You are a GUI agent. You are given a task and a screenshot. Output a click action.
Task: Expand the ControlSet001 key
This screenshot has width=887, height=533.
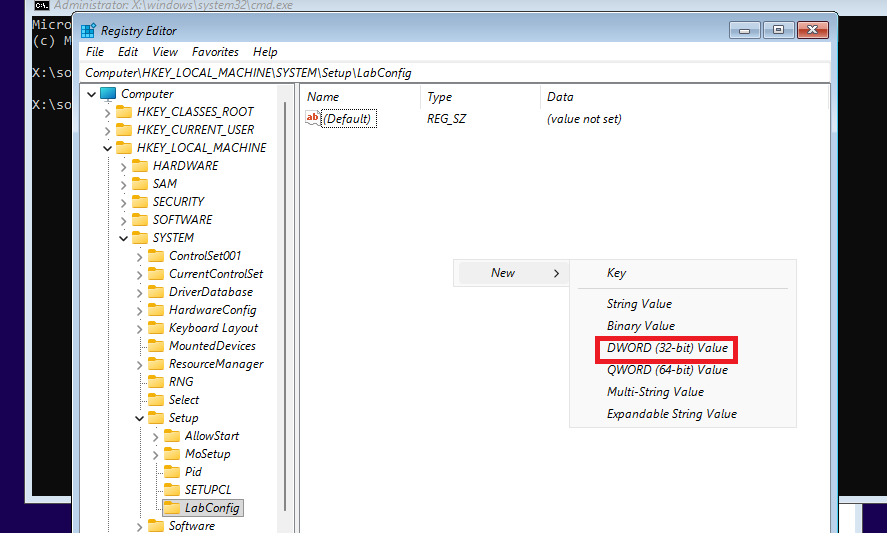click(x=139, y=256)
